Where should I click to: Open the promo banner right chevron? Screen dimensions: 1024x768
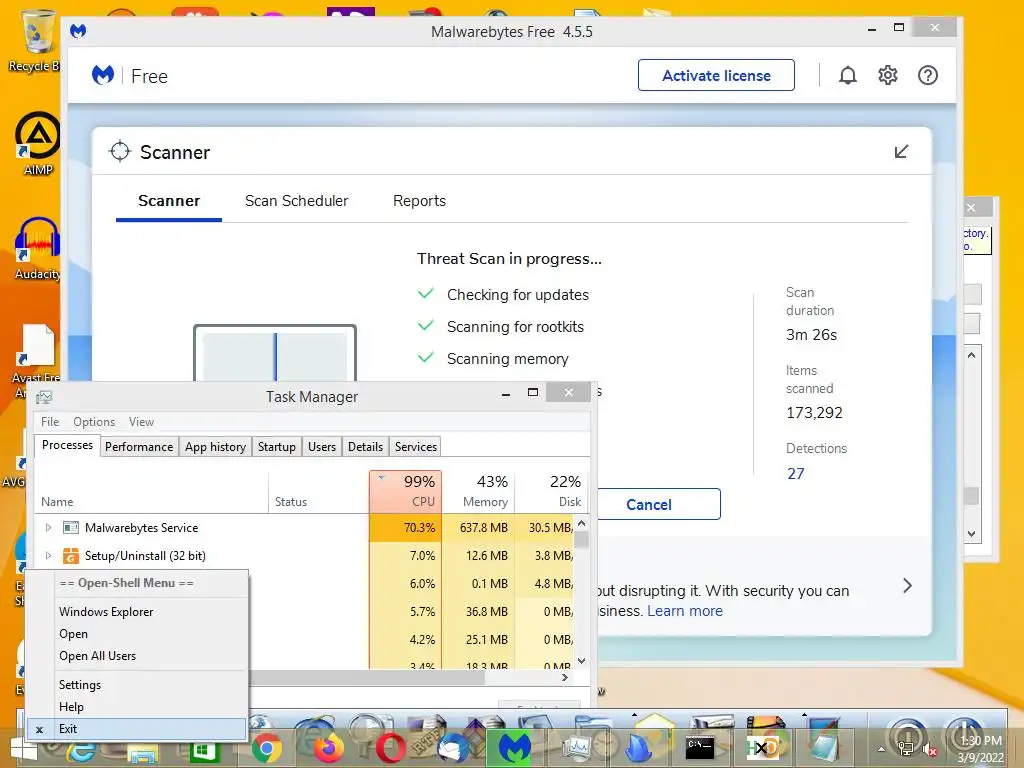907,585
